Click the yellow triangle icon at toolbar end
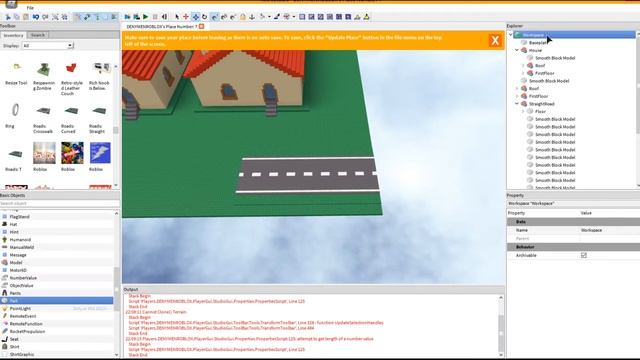The width and height of the screenshot is (640, 360). (x=367, y=17)
